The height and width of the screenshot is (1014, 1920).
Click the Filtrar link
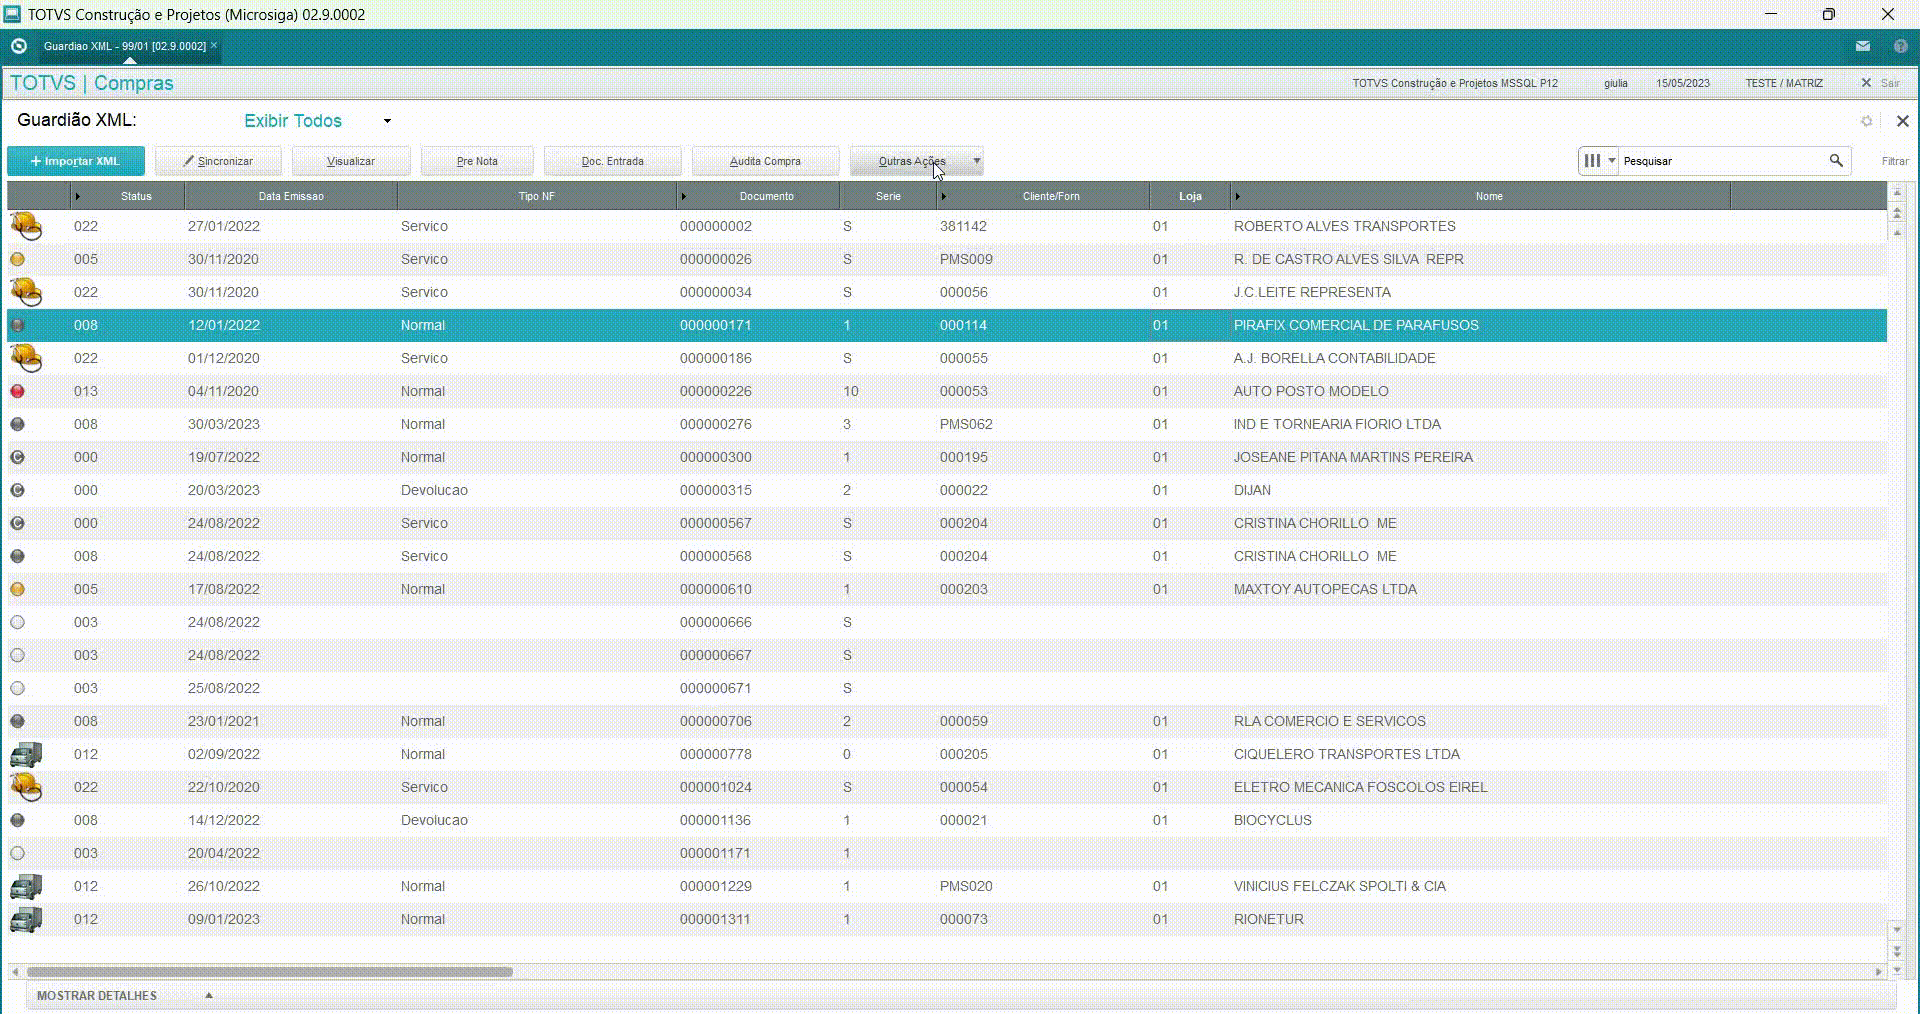click(x=1894, y=161)
